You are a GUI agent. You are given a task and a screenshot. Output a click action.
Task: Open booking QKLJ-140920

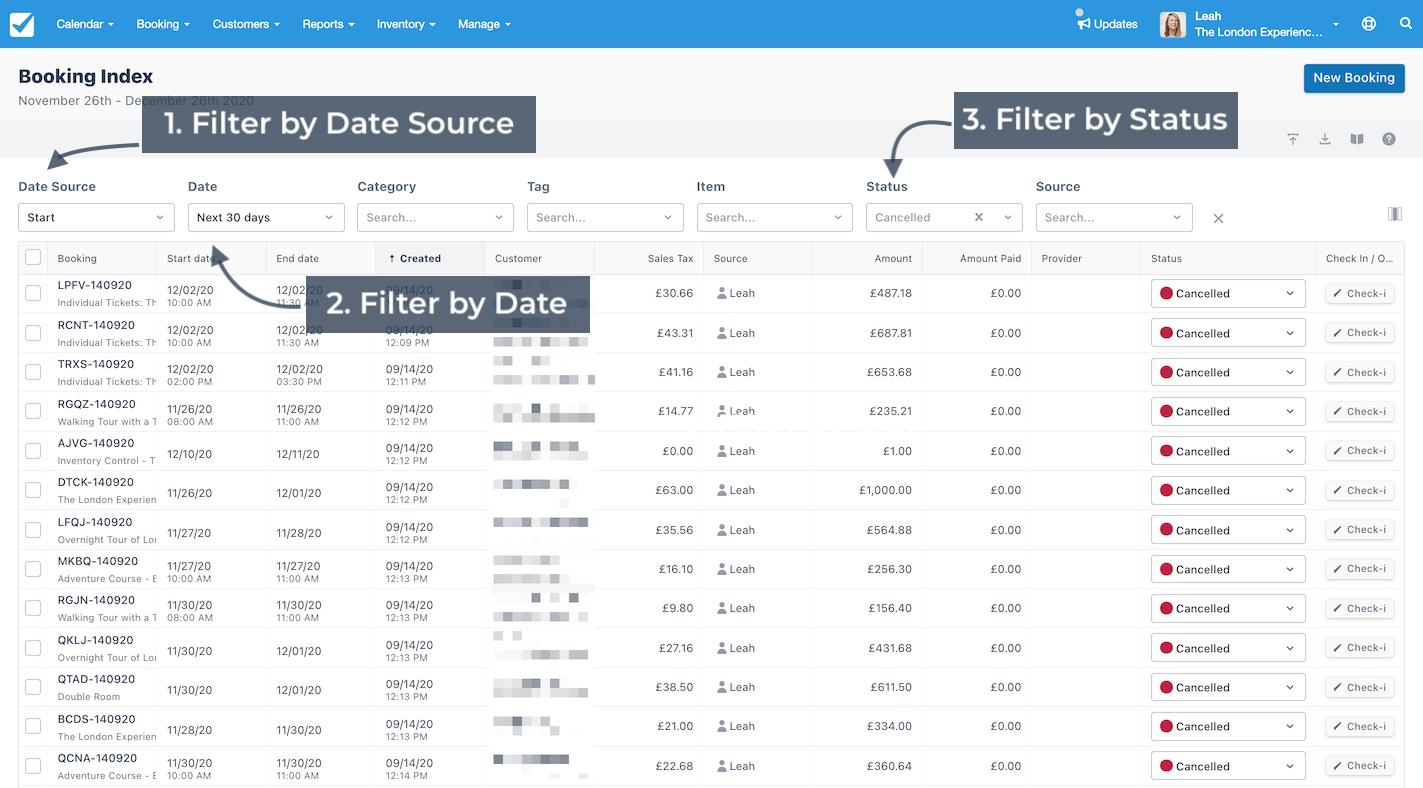(x=95, y=640)
